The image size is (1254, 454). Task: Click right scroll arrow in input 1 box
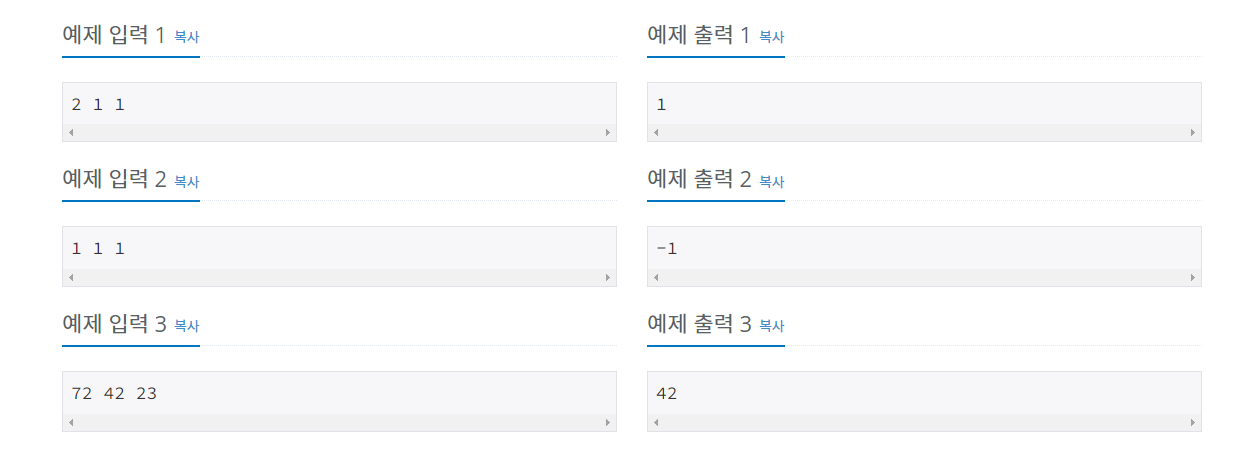click(x=608, y=132)
